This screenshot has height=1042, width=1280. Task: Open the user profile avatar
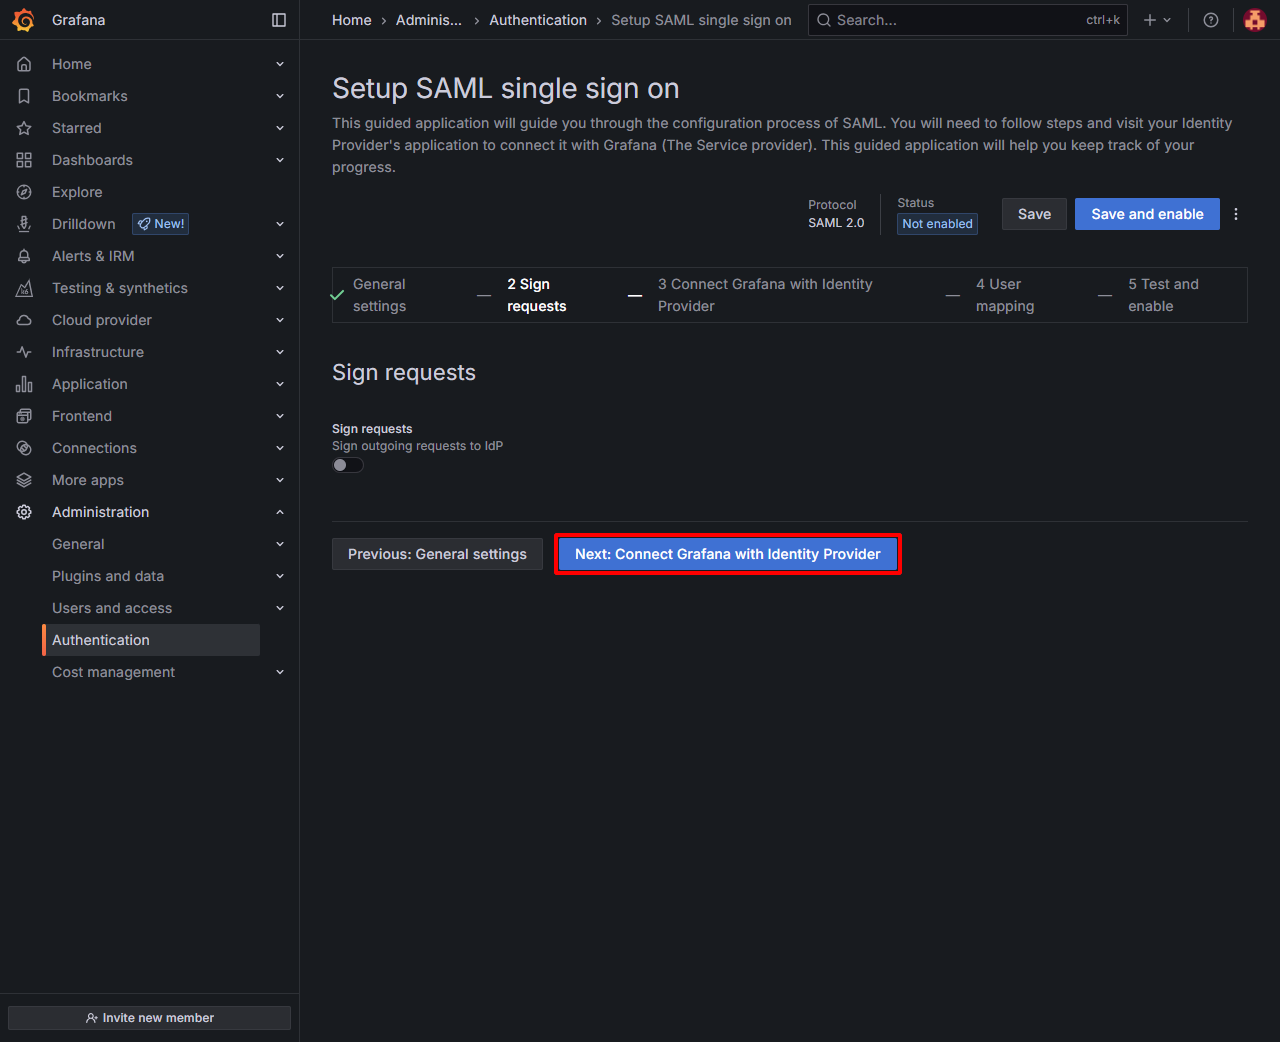[1254, 20]
